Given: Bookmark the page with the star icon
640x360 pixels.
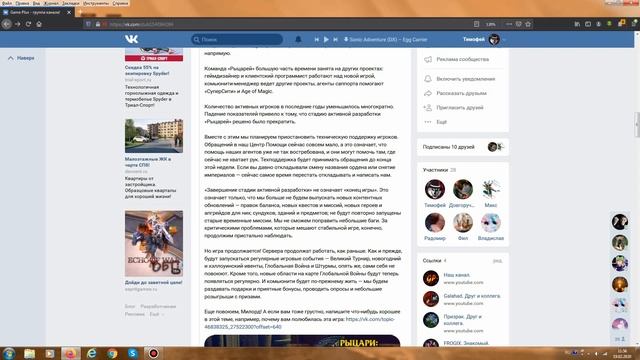Looking at the screenshot, I should coord(528,24).
